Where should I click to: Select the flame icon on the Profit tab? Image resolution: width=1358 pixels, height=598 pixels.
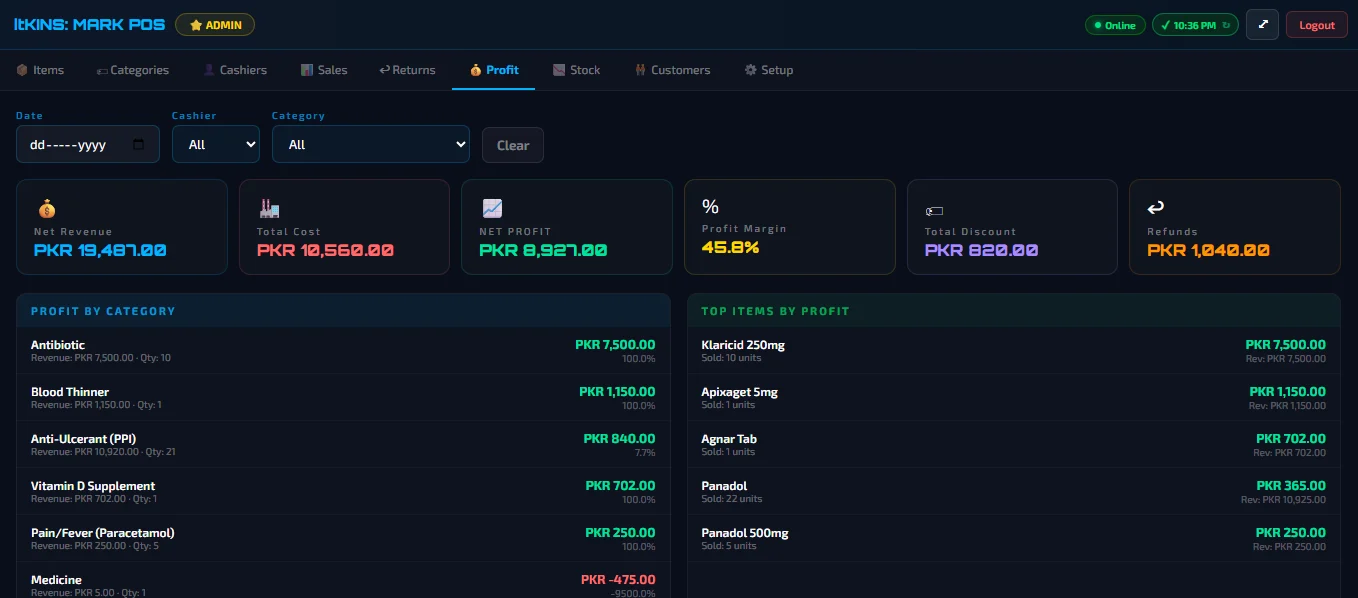pos(474,69)
